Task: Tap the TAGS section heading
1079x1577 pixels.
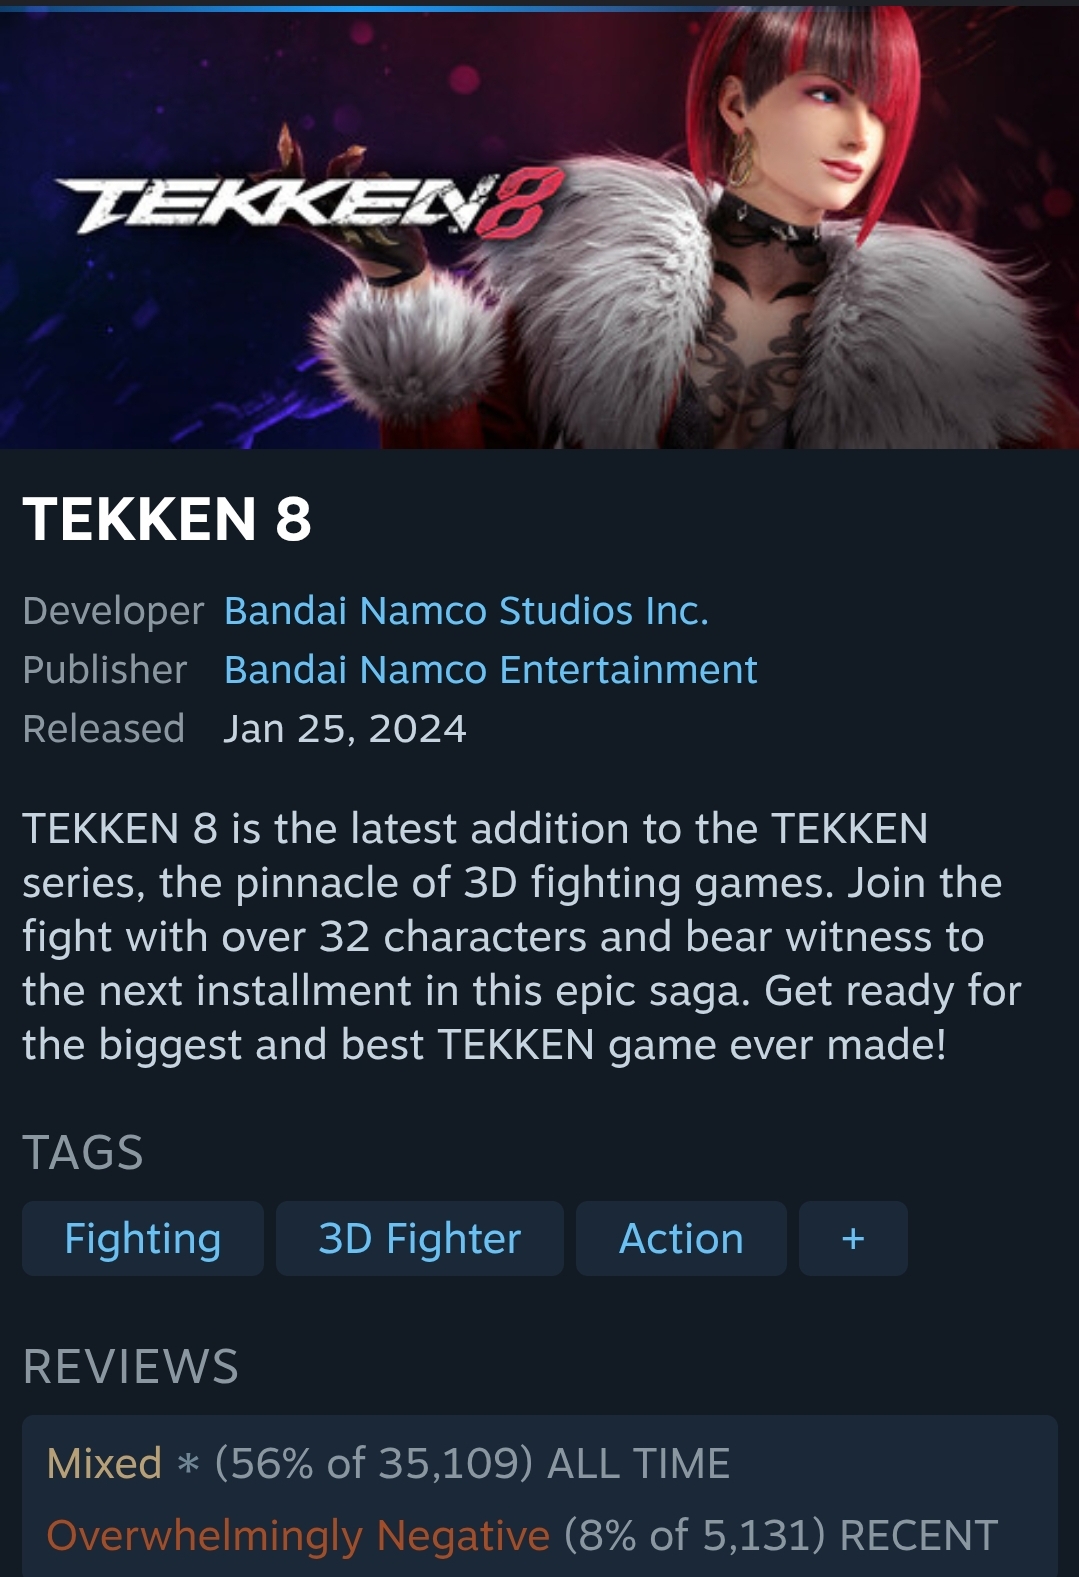Action: click(x=83, y=1152)
